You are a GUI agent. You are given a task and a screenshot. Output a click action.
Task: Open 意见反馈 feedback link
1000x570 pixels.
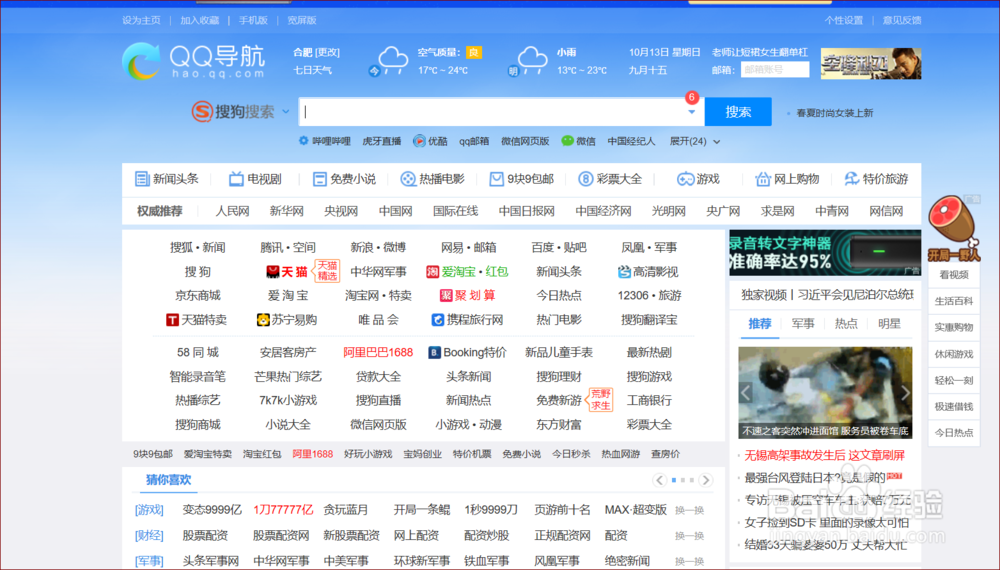click(x=902, y=20)
